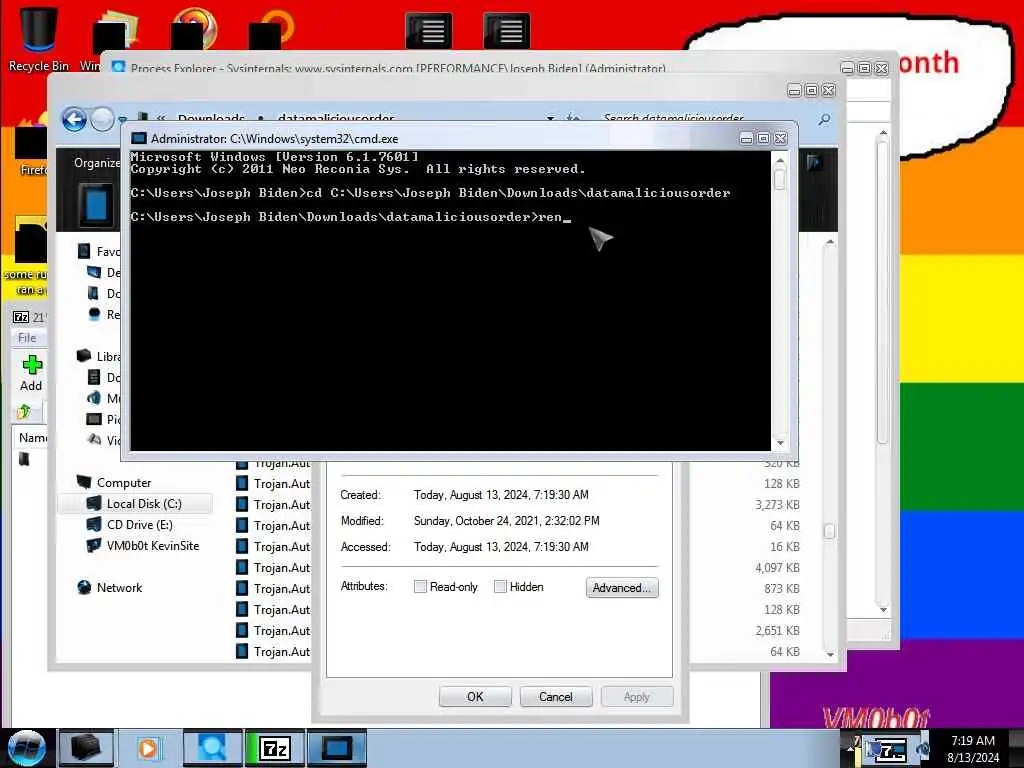Image resolution: width=1024 pixels, height=768 pixels.
Task: Click the Trojan.Aut file sized 16 KB
Action: (273, 547)
